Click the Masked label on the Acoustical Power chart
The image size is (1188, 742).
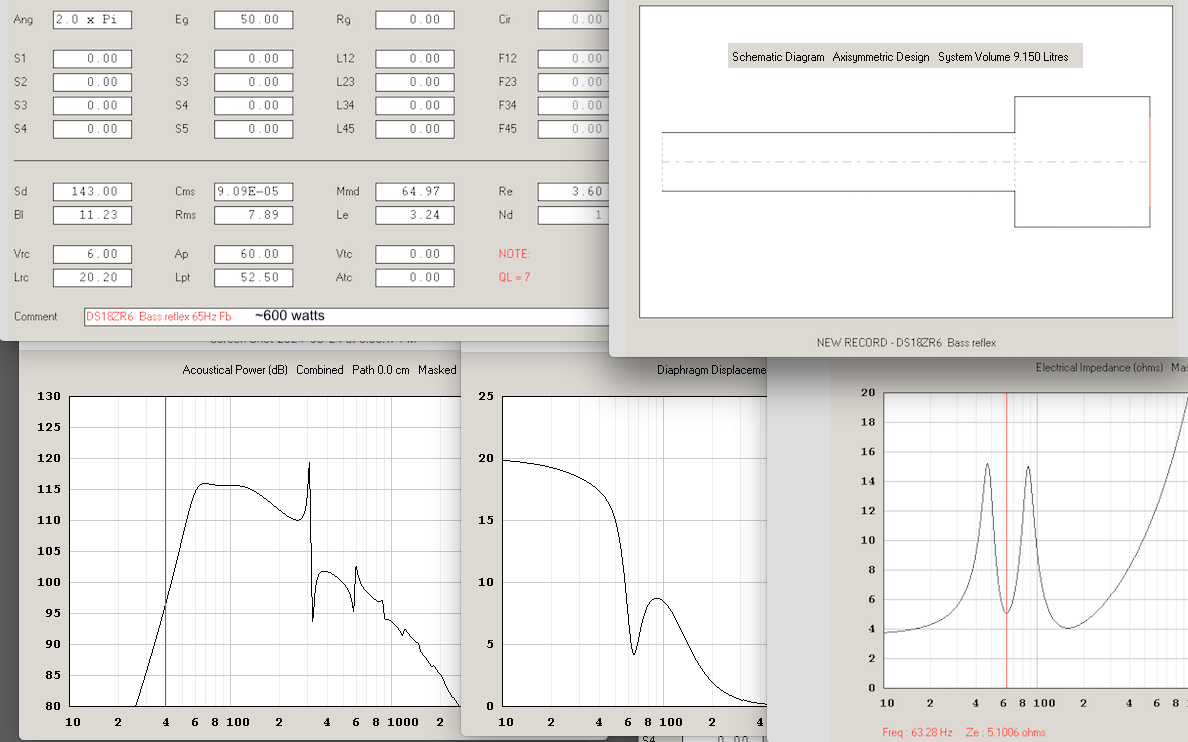[x=437, y=370]
